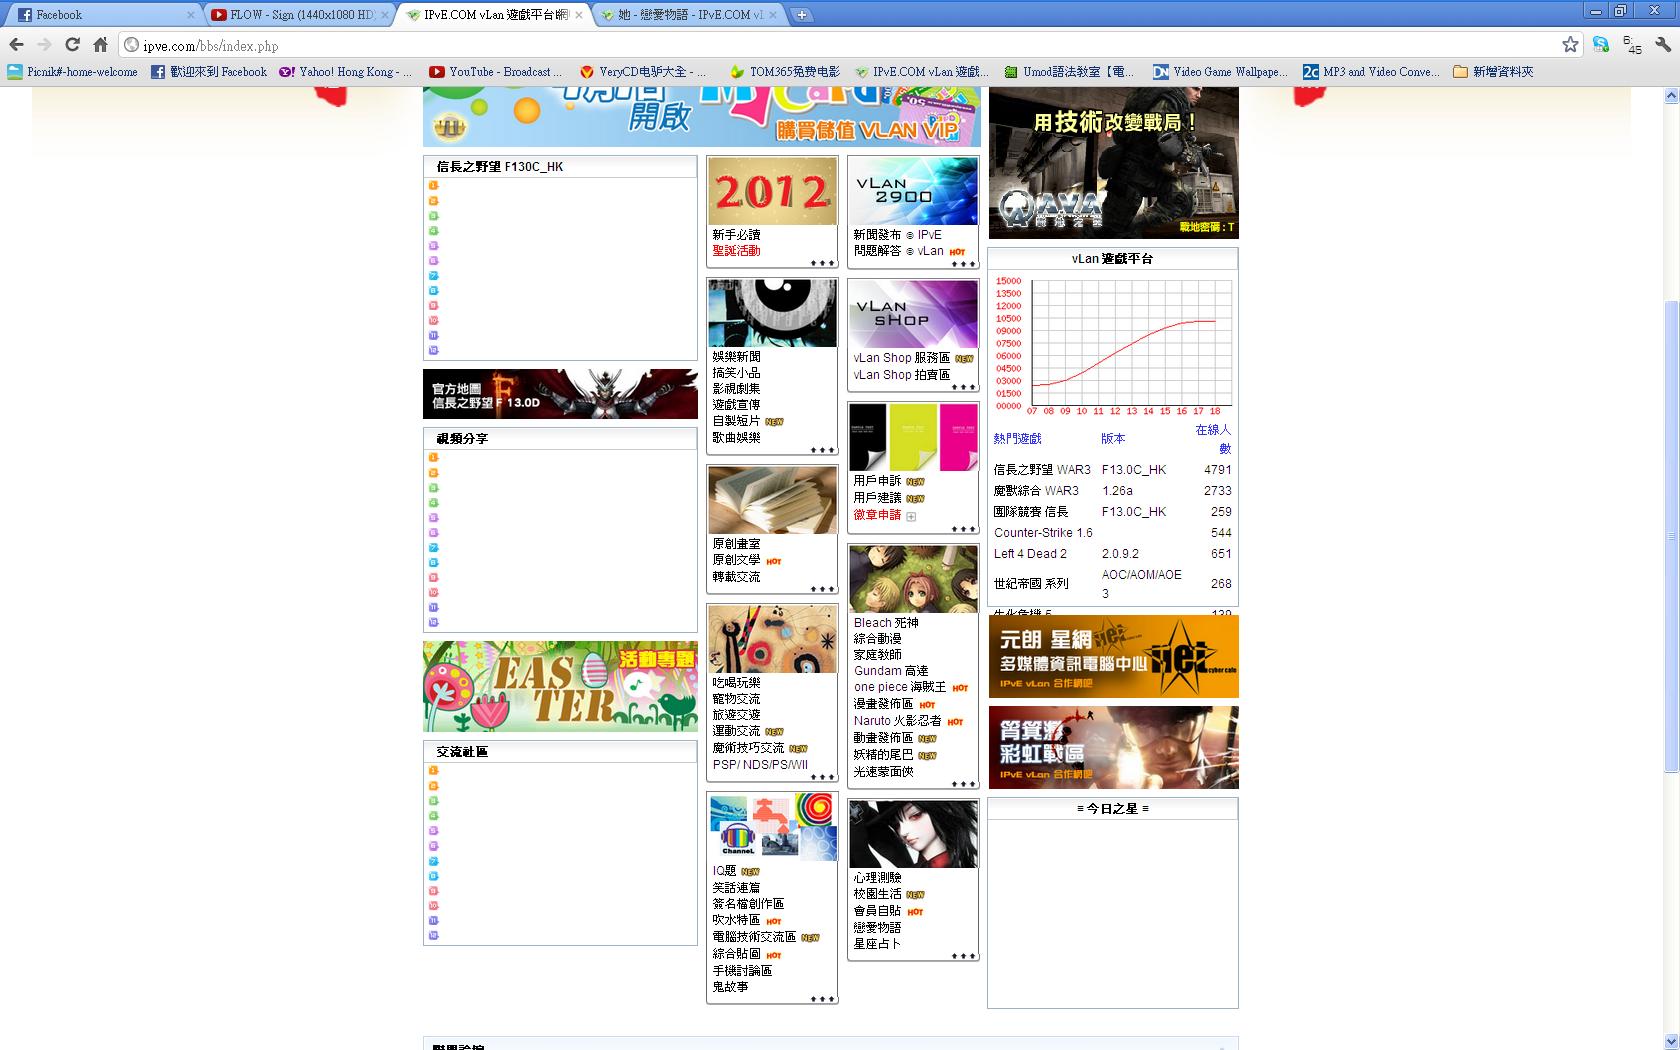Open the vLan Shop thumbnail image
The width and height of the screenshot is (1680, 1050).
coord(913,314)
